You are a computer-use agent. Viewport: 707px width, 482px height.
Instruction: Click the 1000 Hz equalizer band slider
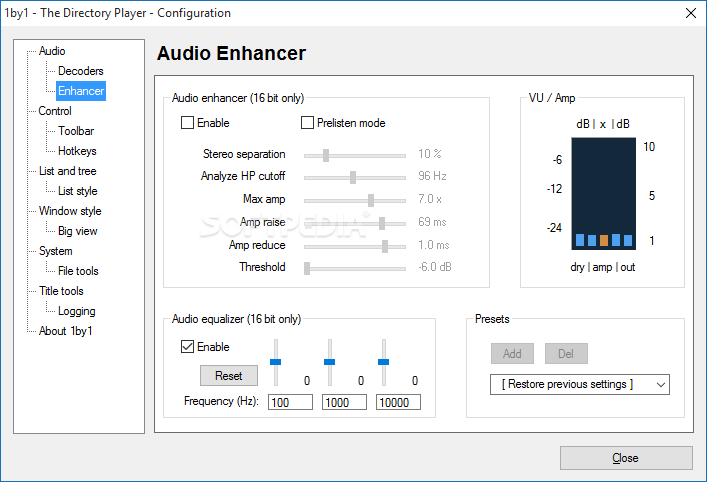(x=330, y=363)
